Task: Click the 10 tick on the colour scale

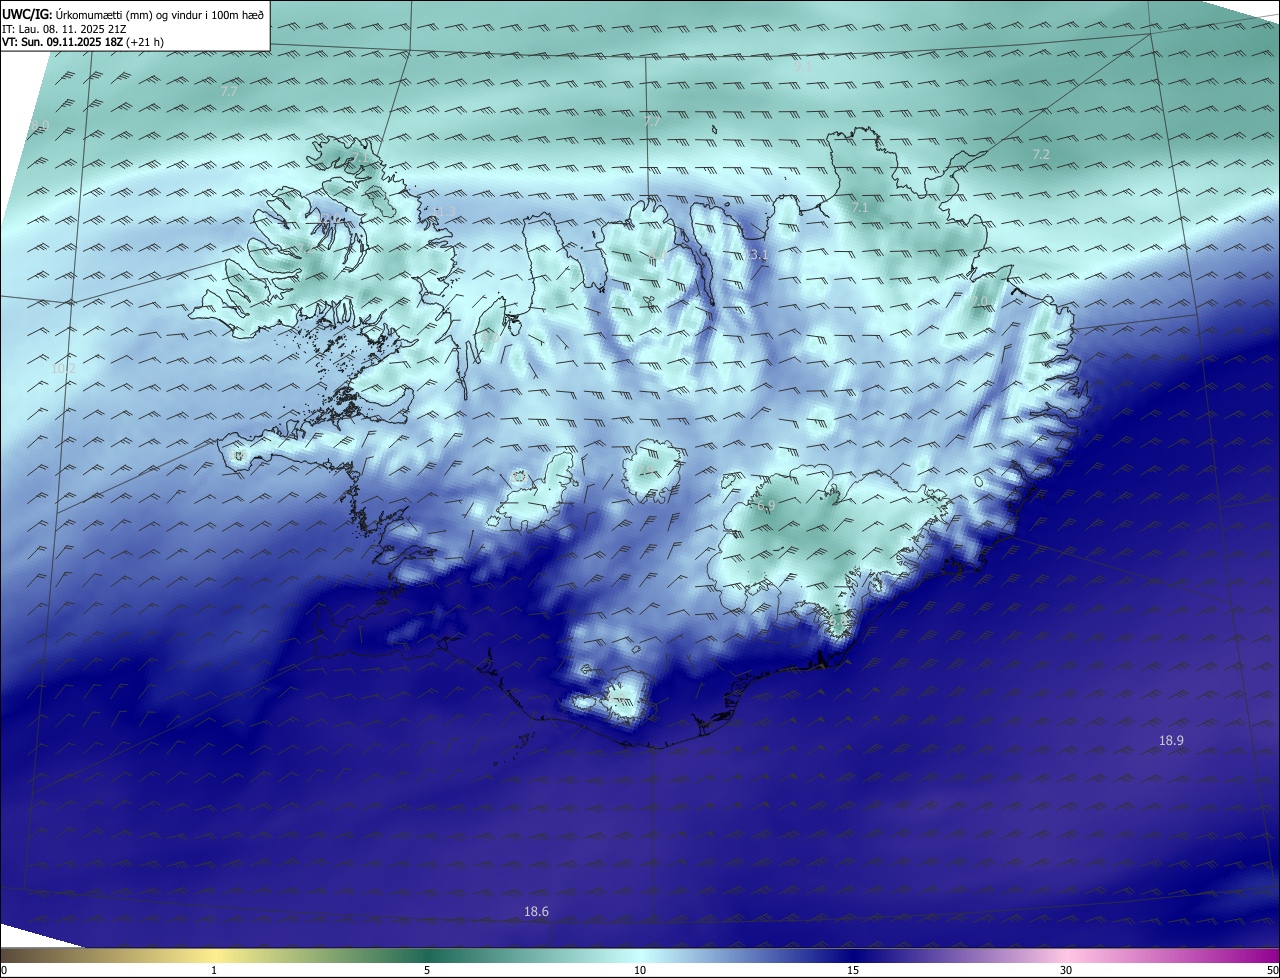Action: pos(640,970)
